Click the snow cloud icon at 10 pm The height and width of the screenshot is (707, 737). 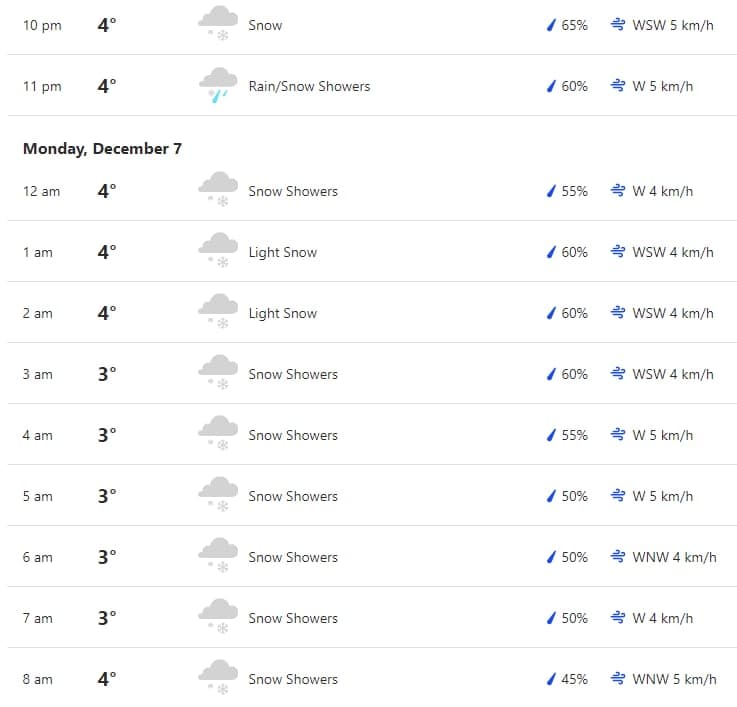pos(218,23)
